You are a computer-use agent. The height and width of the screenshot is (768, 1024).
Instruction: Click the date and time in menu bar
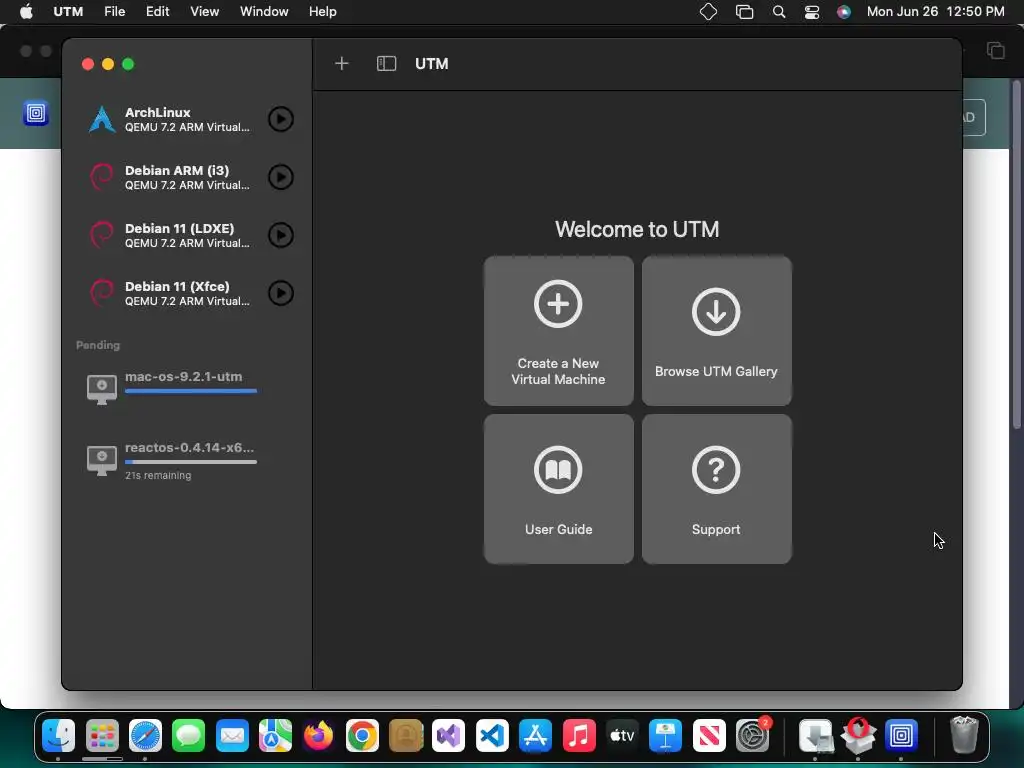click(935, 12)
